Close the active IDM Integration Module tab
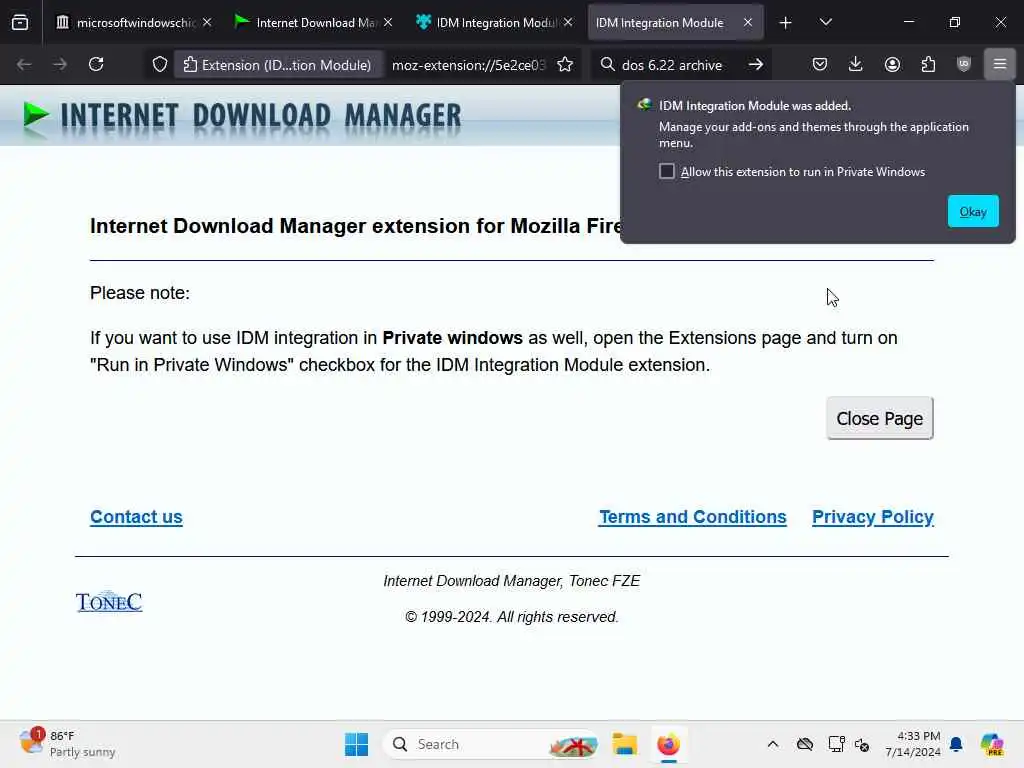Viewport: 1024px width, 768px height. 748,22
